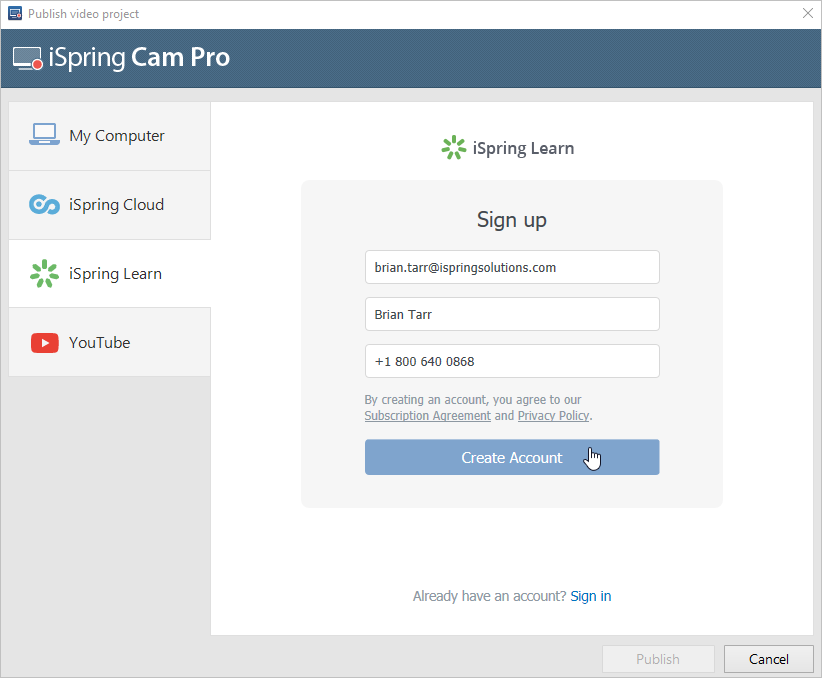
Task: Click the Sign in link
Action: [590, 596]
